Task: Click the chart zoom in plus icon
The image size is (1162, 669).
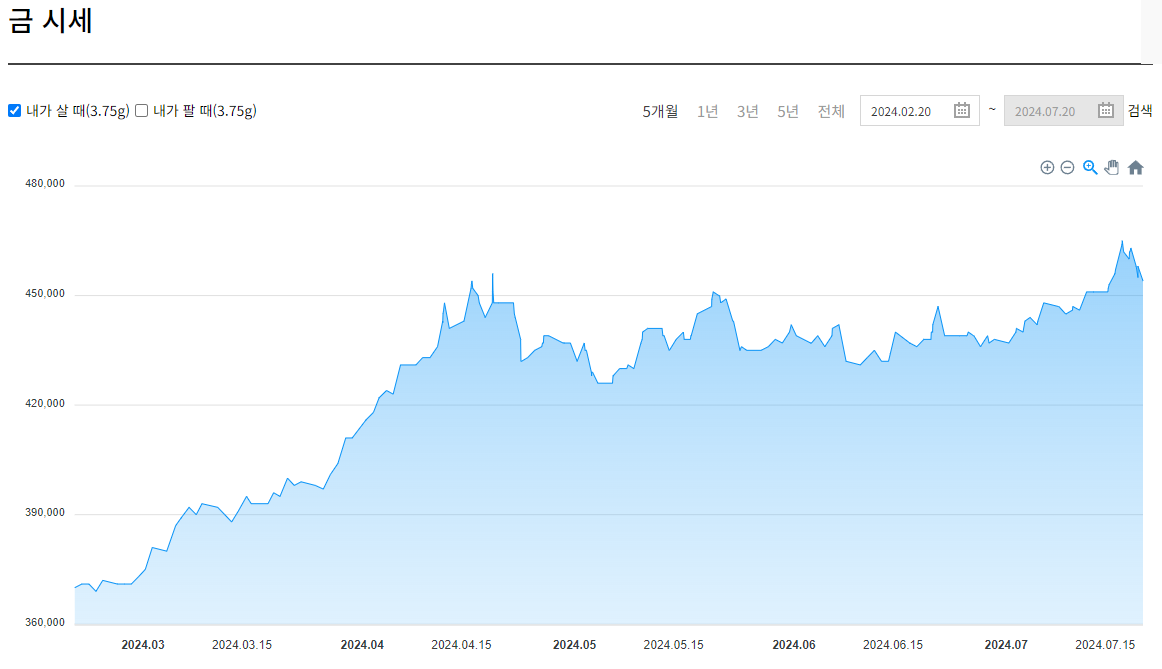Action: tap(1047, 167)
